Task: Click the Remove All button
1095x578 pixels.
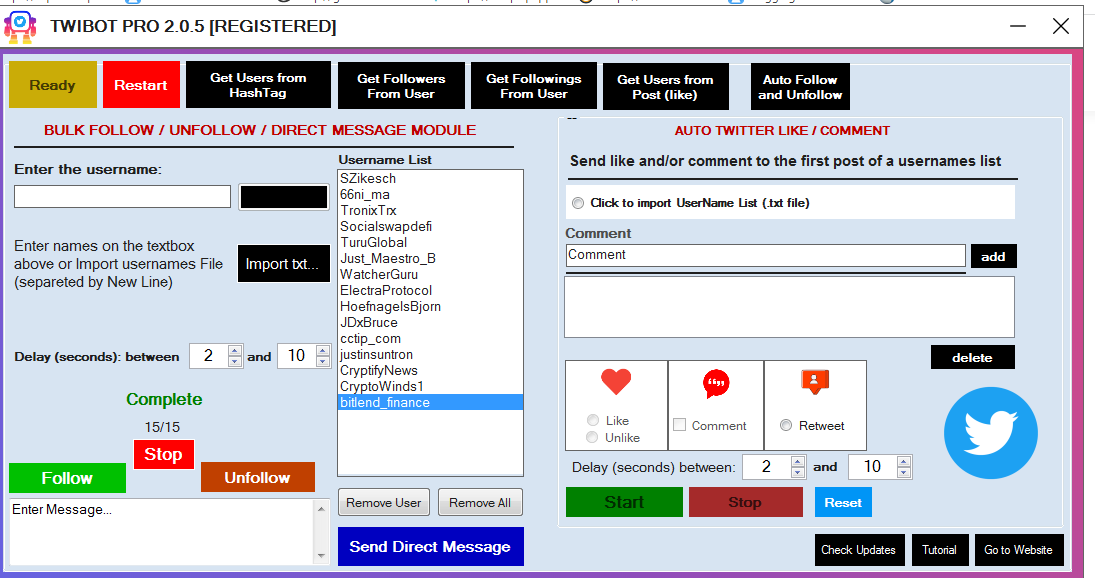Action: 480,503
